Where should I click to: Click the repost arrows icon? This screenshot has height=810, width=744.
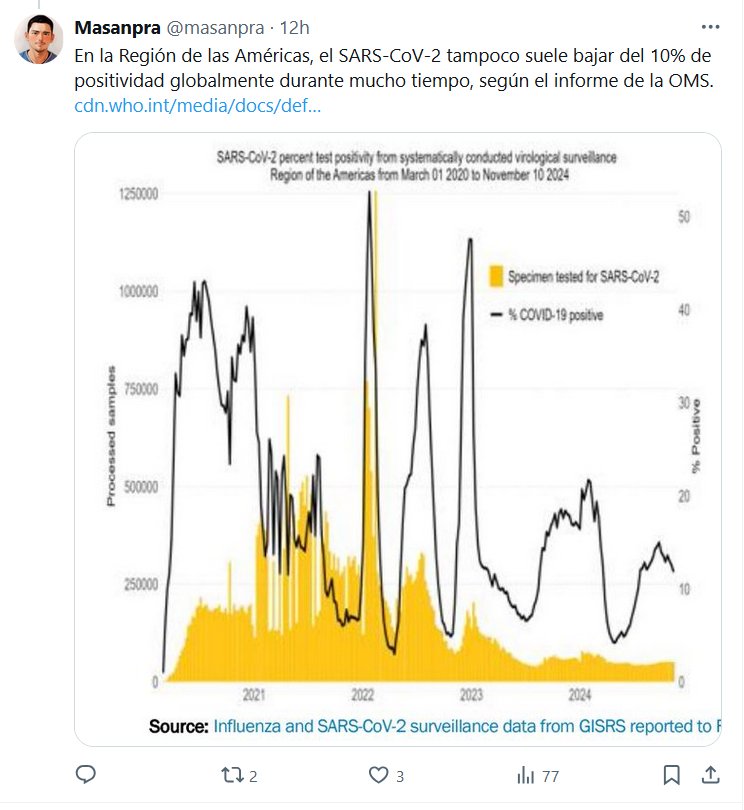(231, 775)
